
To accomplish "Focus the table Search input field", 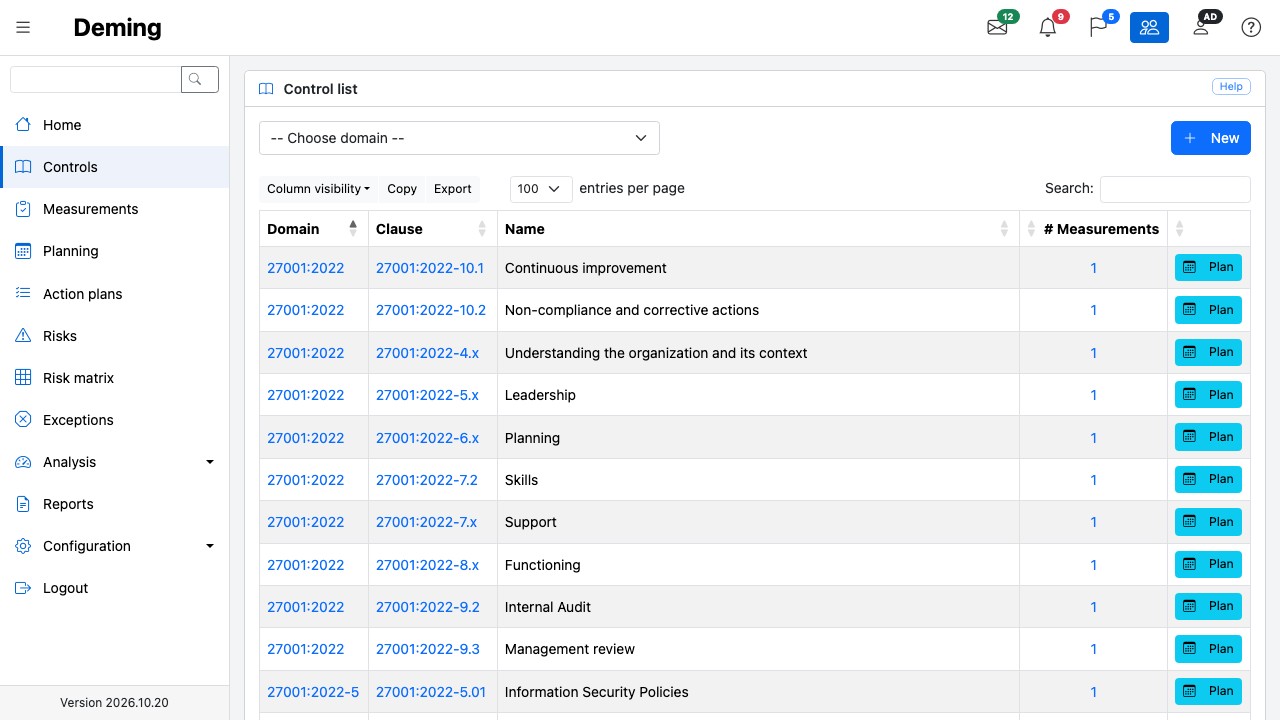I will [x=1175, y=189].
